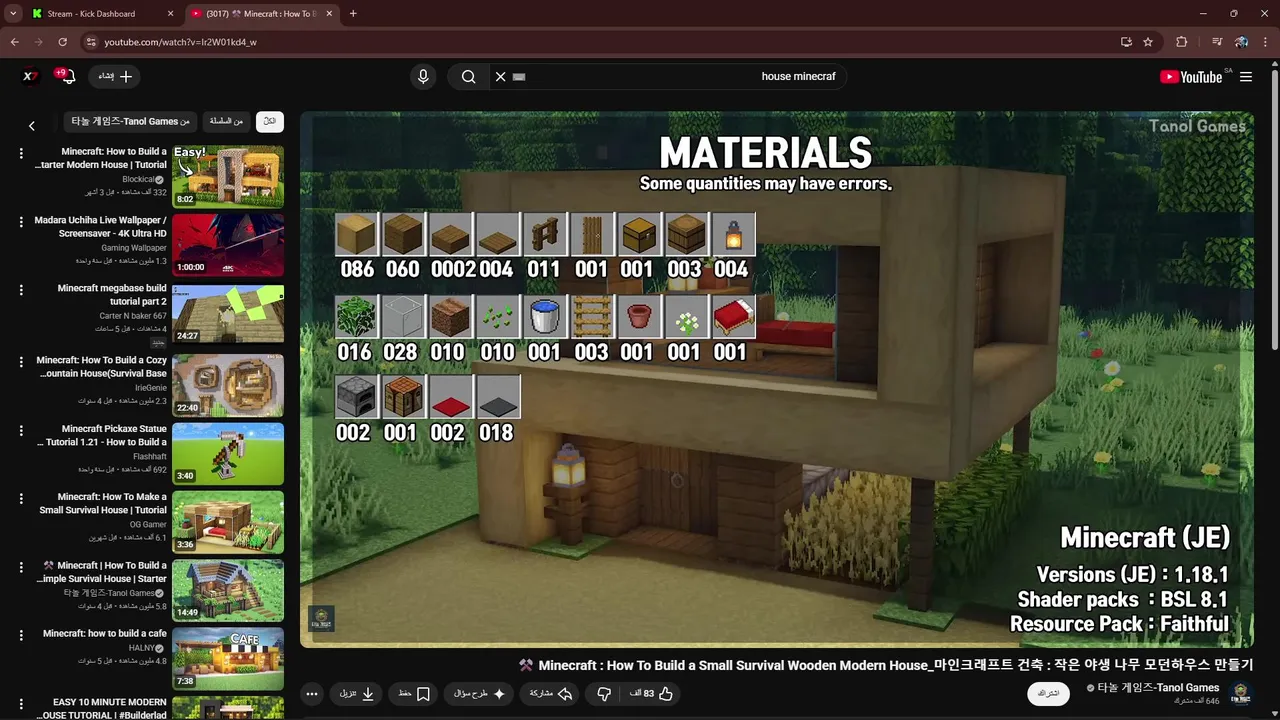Click the video player to toggle playback

pos(777,380)
